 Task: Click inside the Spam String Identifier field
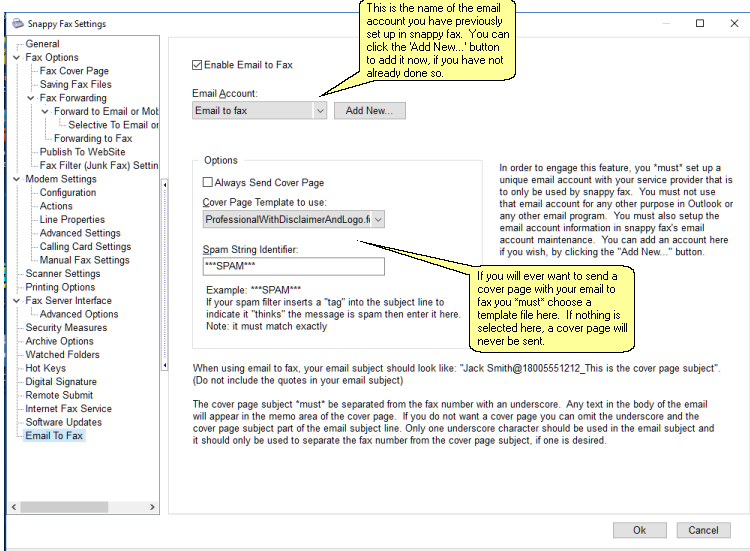coord(293,266)
